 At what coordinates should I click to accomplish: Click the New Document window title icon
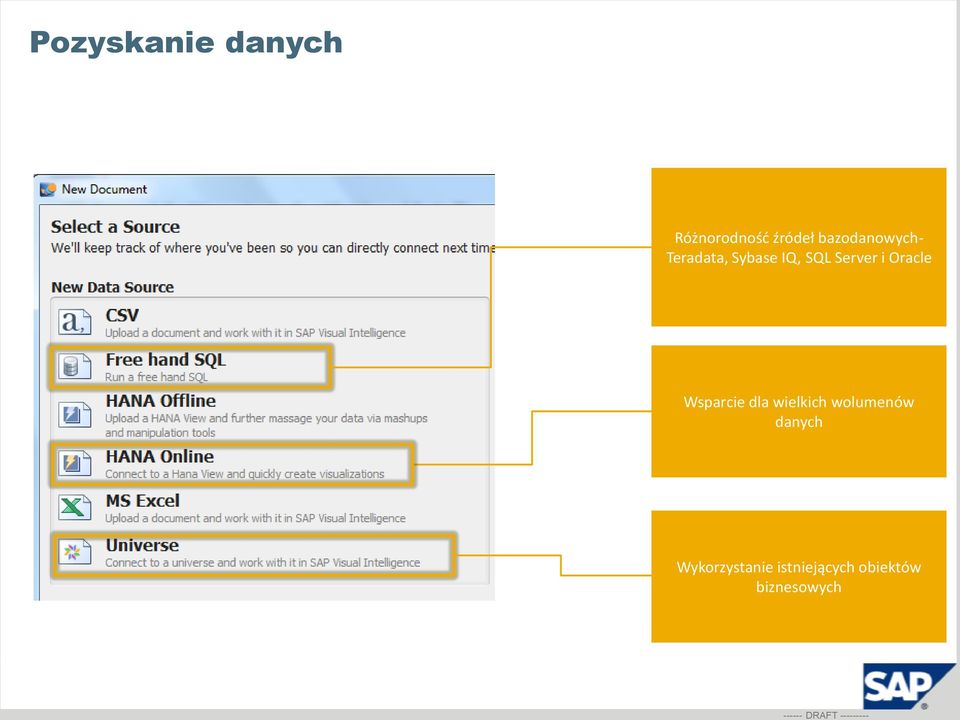(48, 189)
